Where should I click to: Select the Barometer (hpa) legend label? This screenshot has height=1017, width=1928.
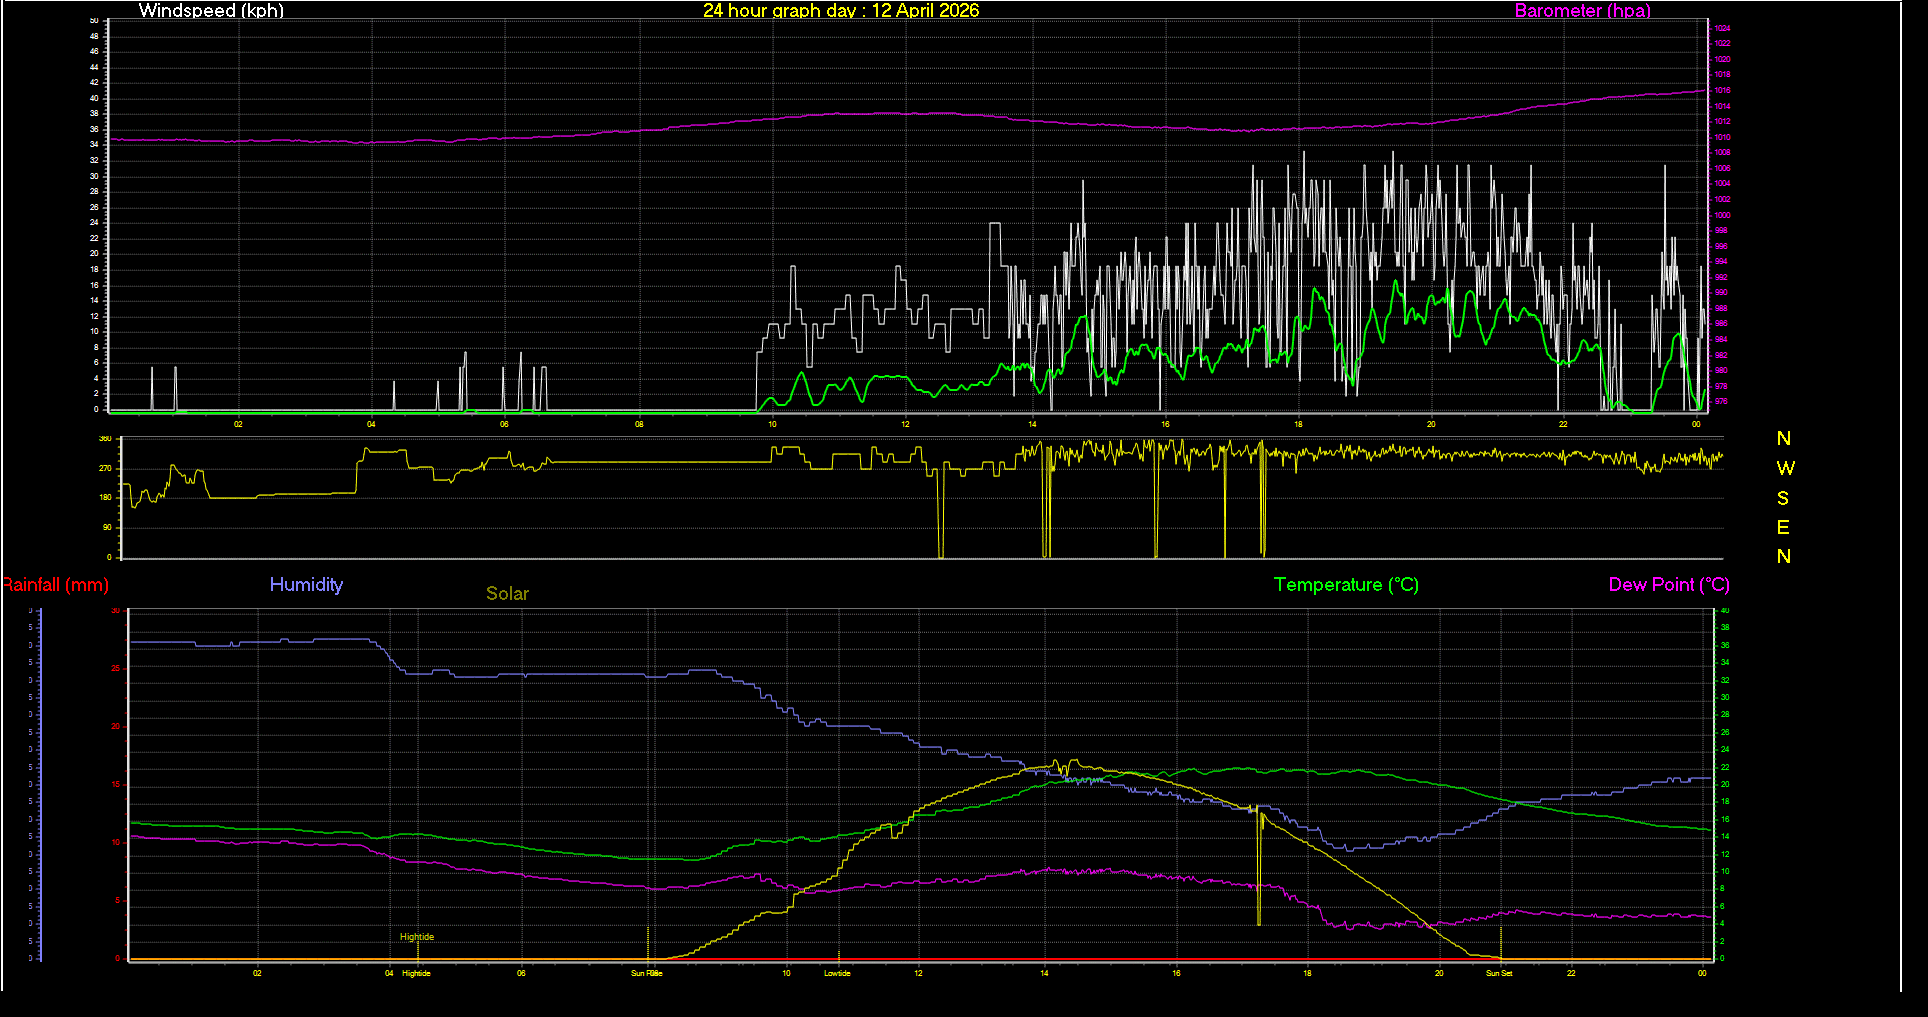click(x=1582, y=11)
